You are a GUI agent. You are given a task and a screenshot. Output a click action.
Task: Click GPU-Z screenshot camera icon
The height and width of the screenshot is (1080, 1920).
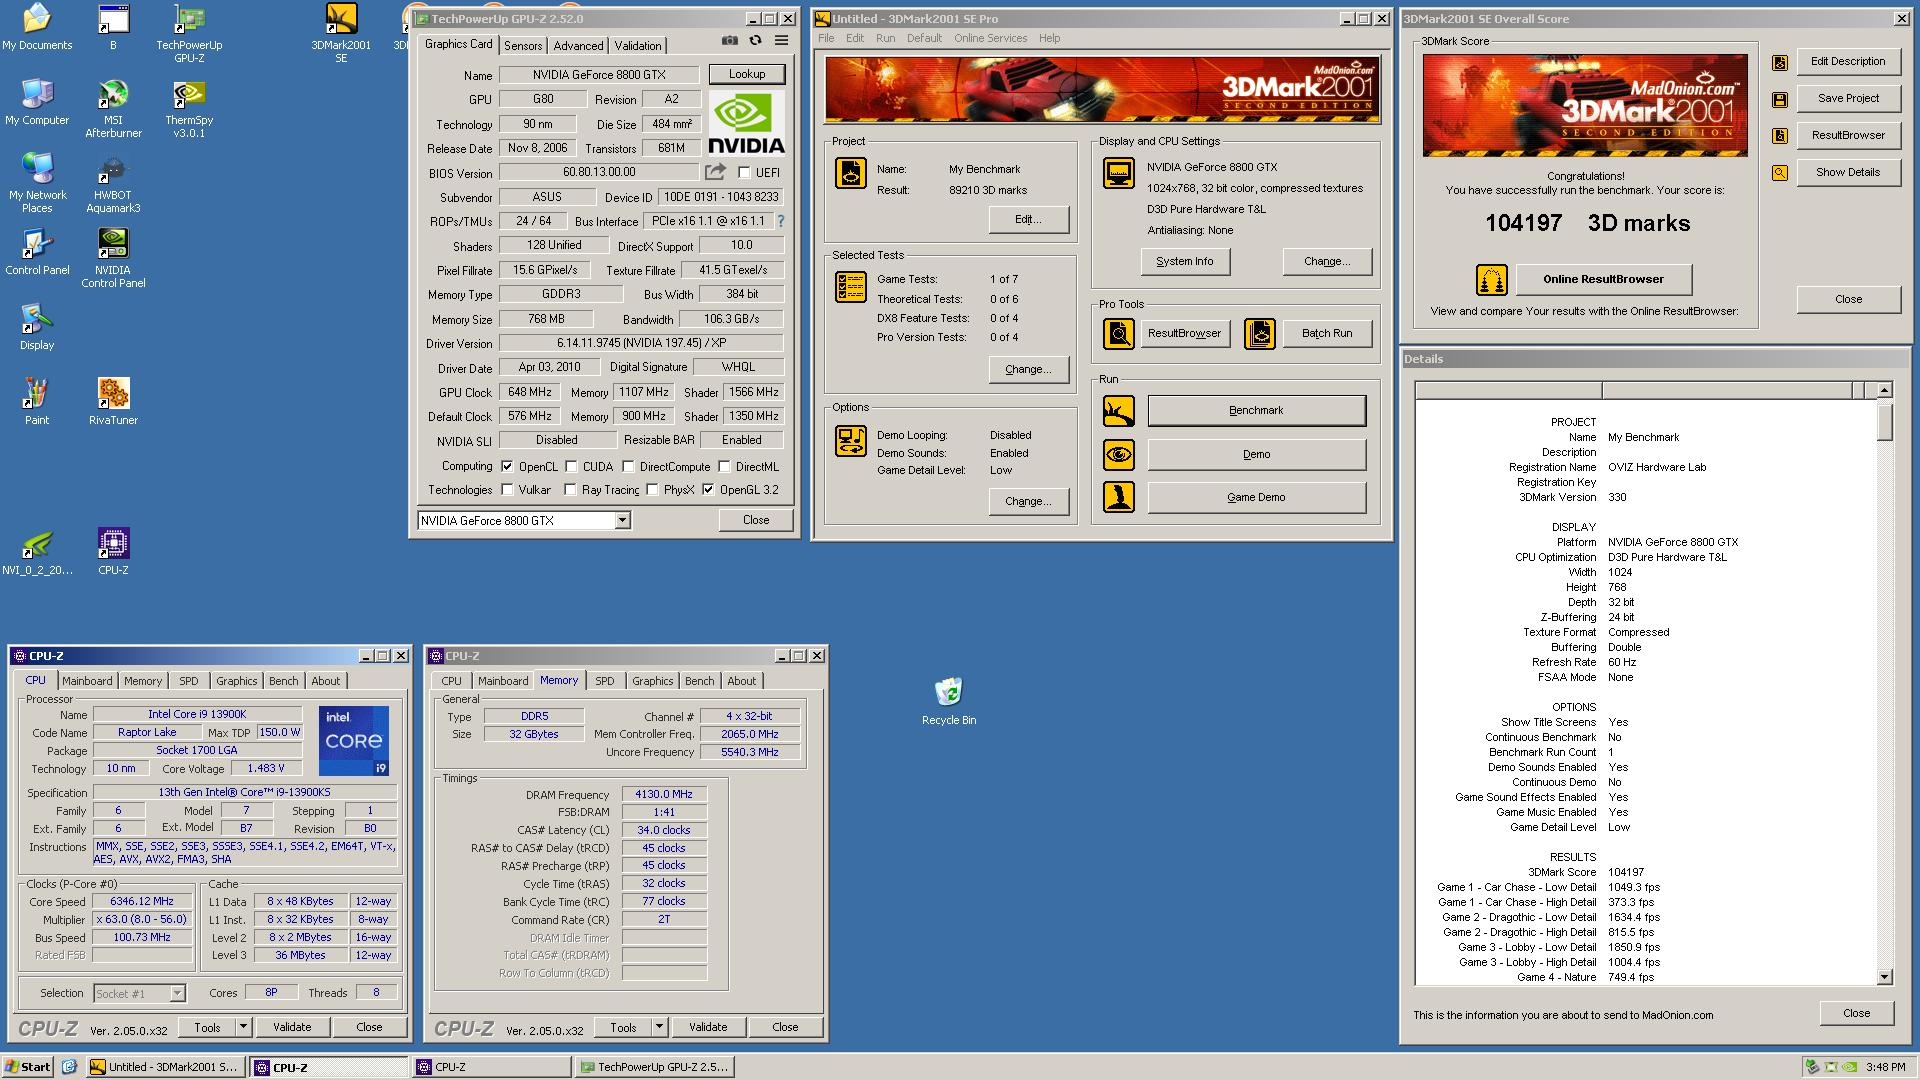pyautogui.click(x=730, y=41)
